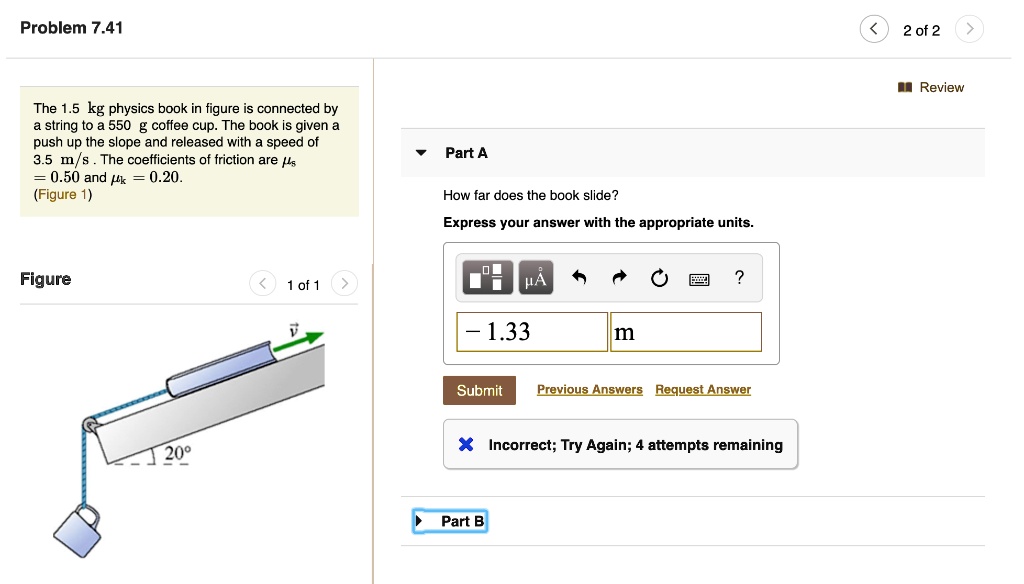Open the Review panel

[x=931, y=87]
